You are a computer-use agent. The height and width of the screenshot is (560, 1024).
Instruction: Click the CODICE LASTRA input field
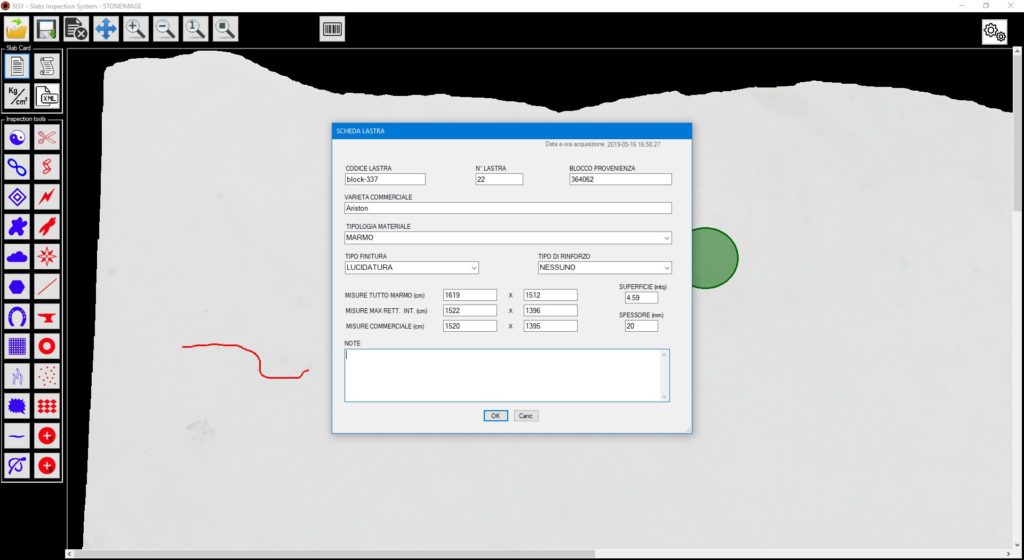pos(385,179)
